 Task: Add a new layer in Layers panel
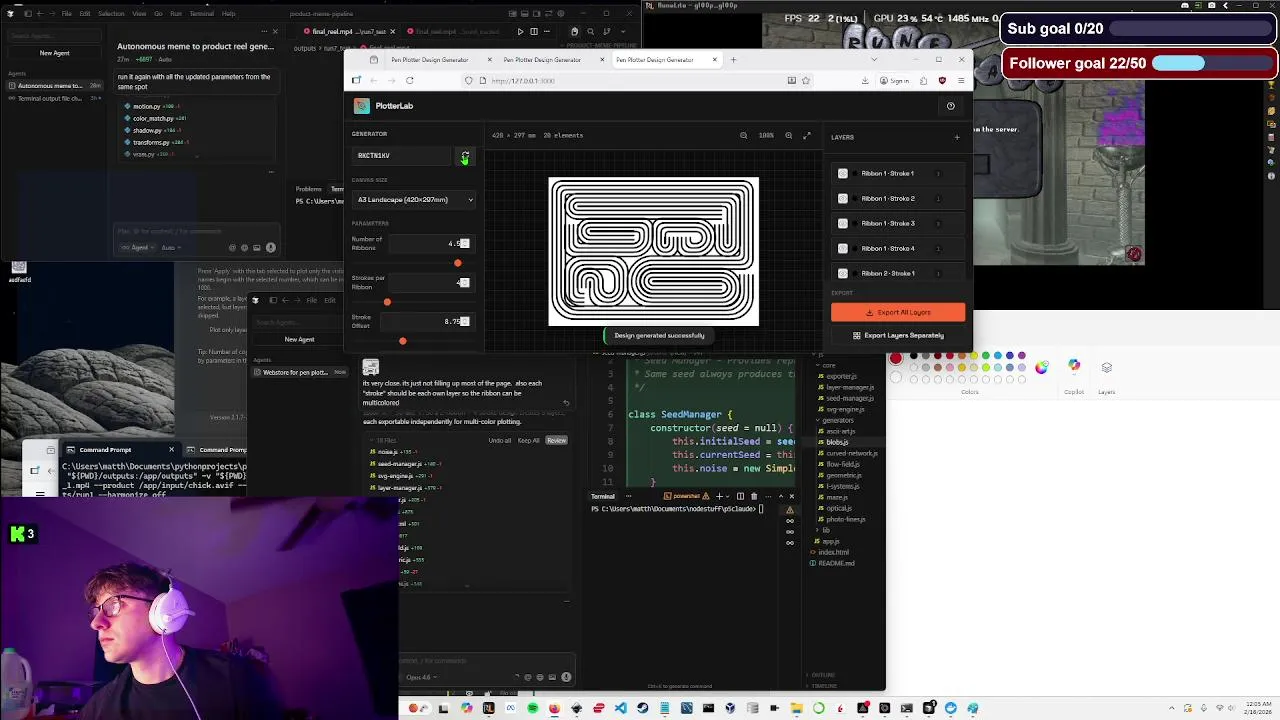coord(956,137)
